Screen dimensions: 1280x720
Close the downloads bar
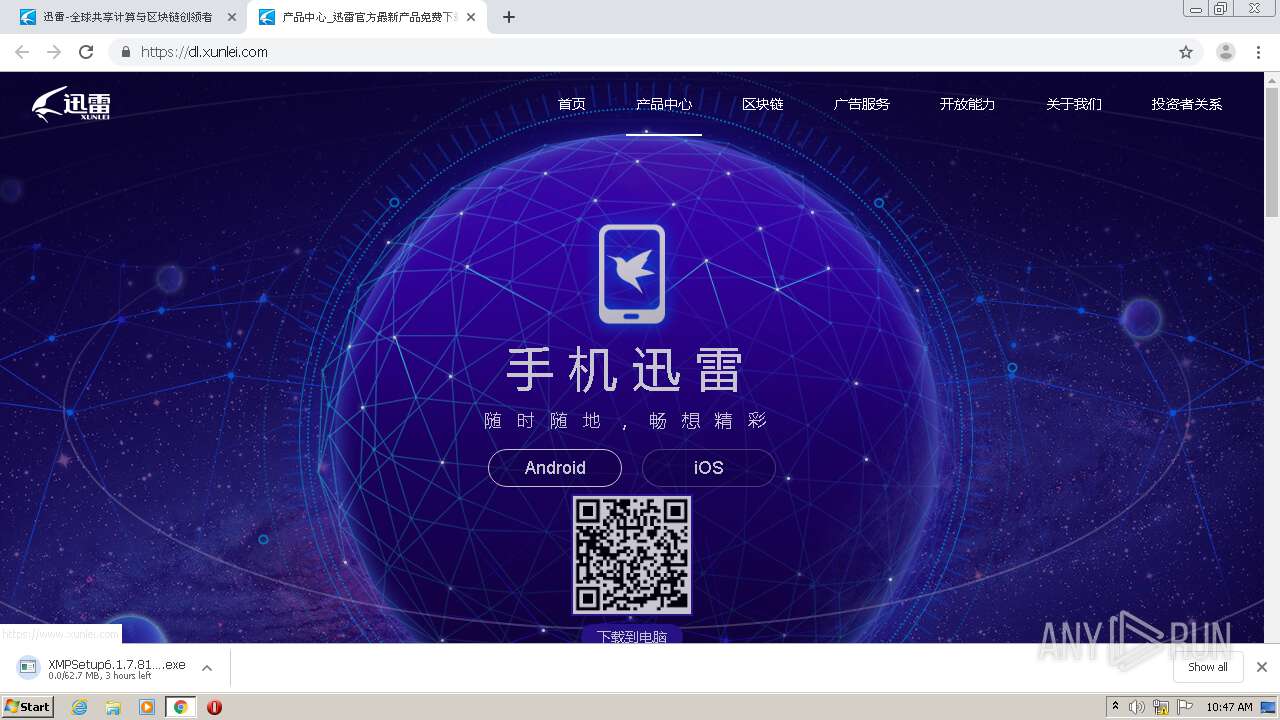(1262, 667)
